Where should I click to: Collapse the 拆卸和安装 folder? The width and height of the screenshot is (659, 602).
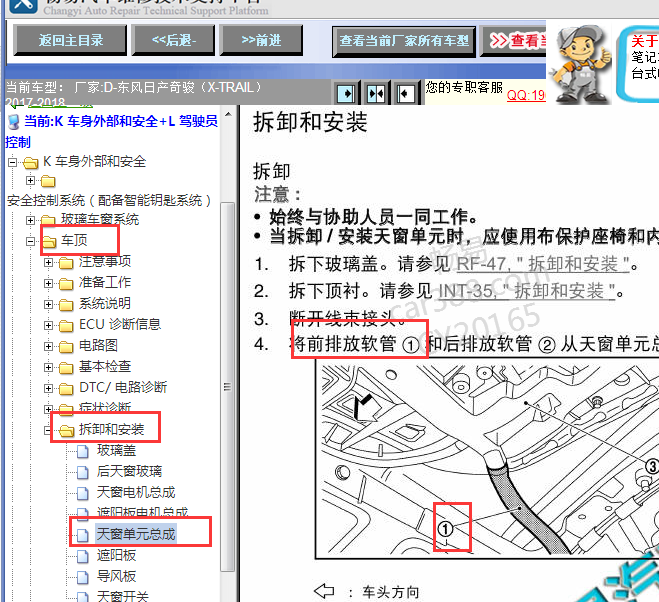[48, 430]
